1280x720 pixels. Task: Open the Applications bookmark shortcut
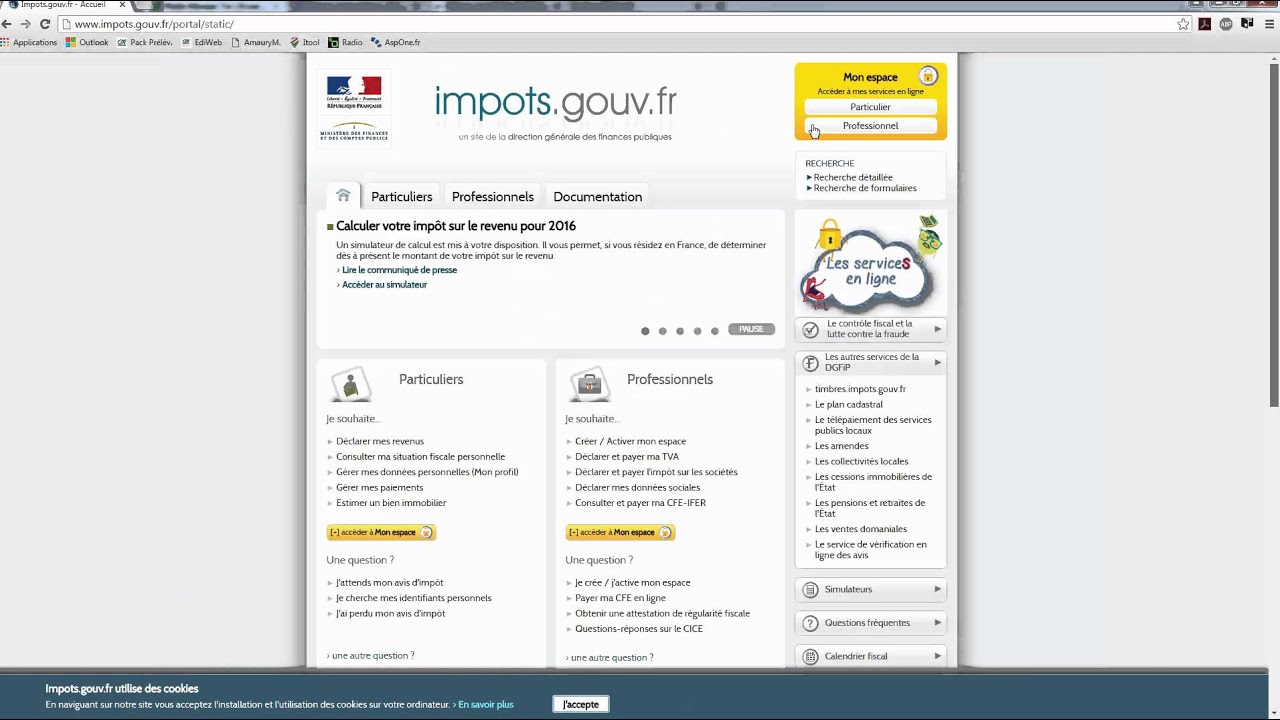click(x=29, y=42)
